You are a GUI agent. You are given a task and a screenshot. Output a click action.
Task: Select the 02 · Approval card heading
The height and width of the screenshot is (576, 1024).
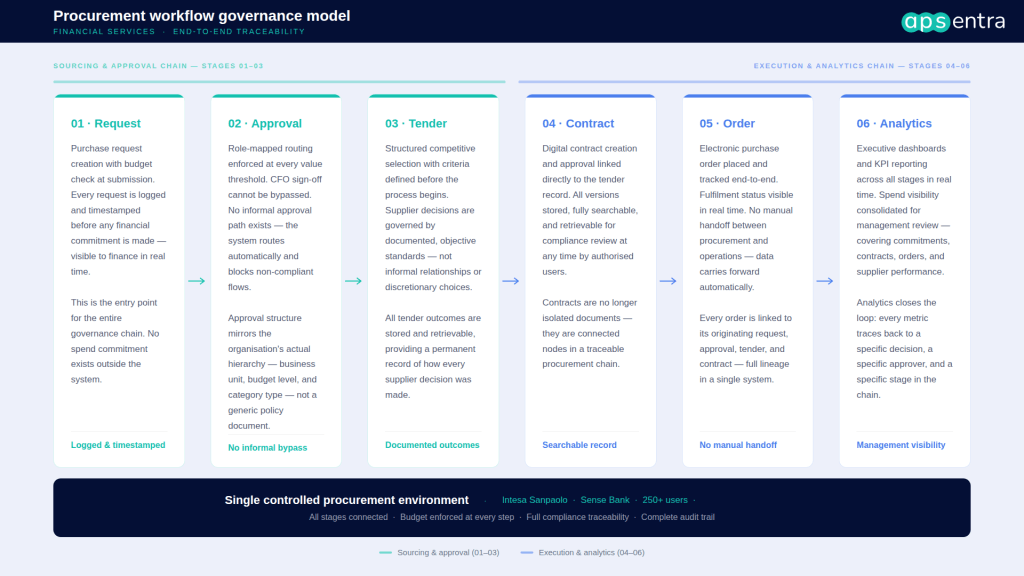click(x=264, y=123)
